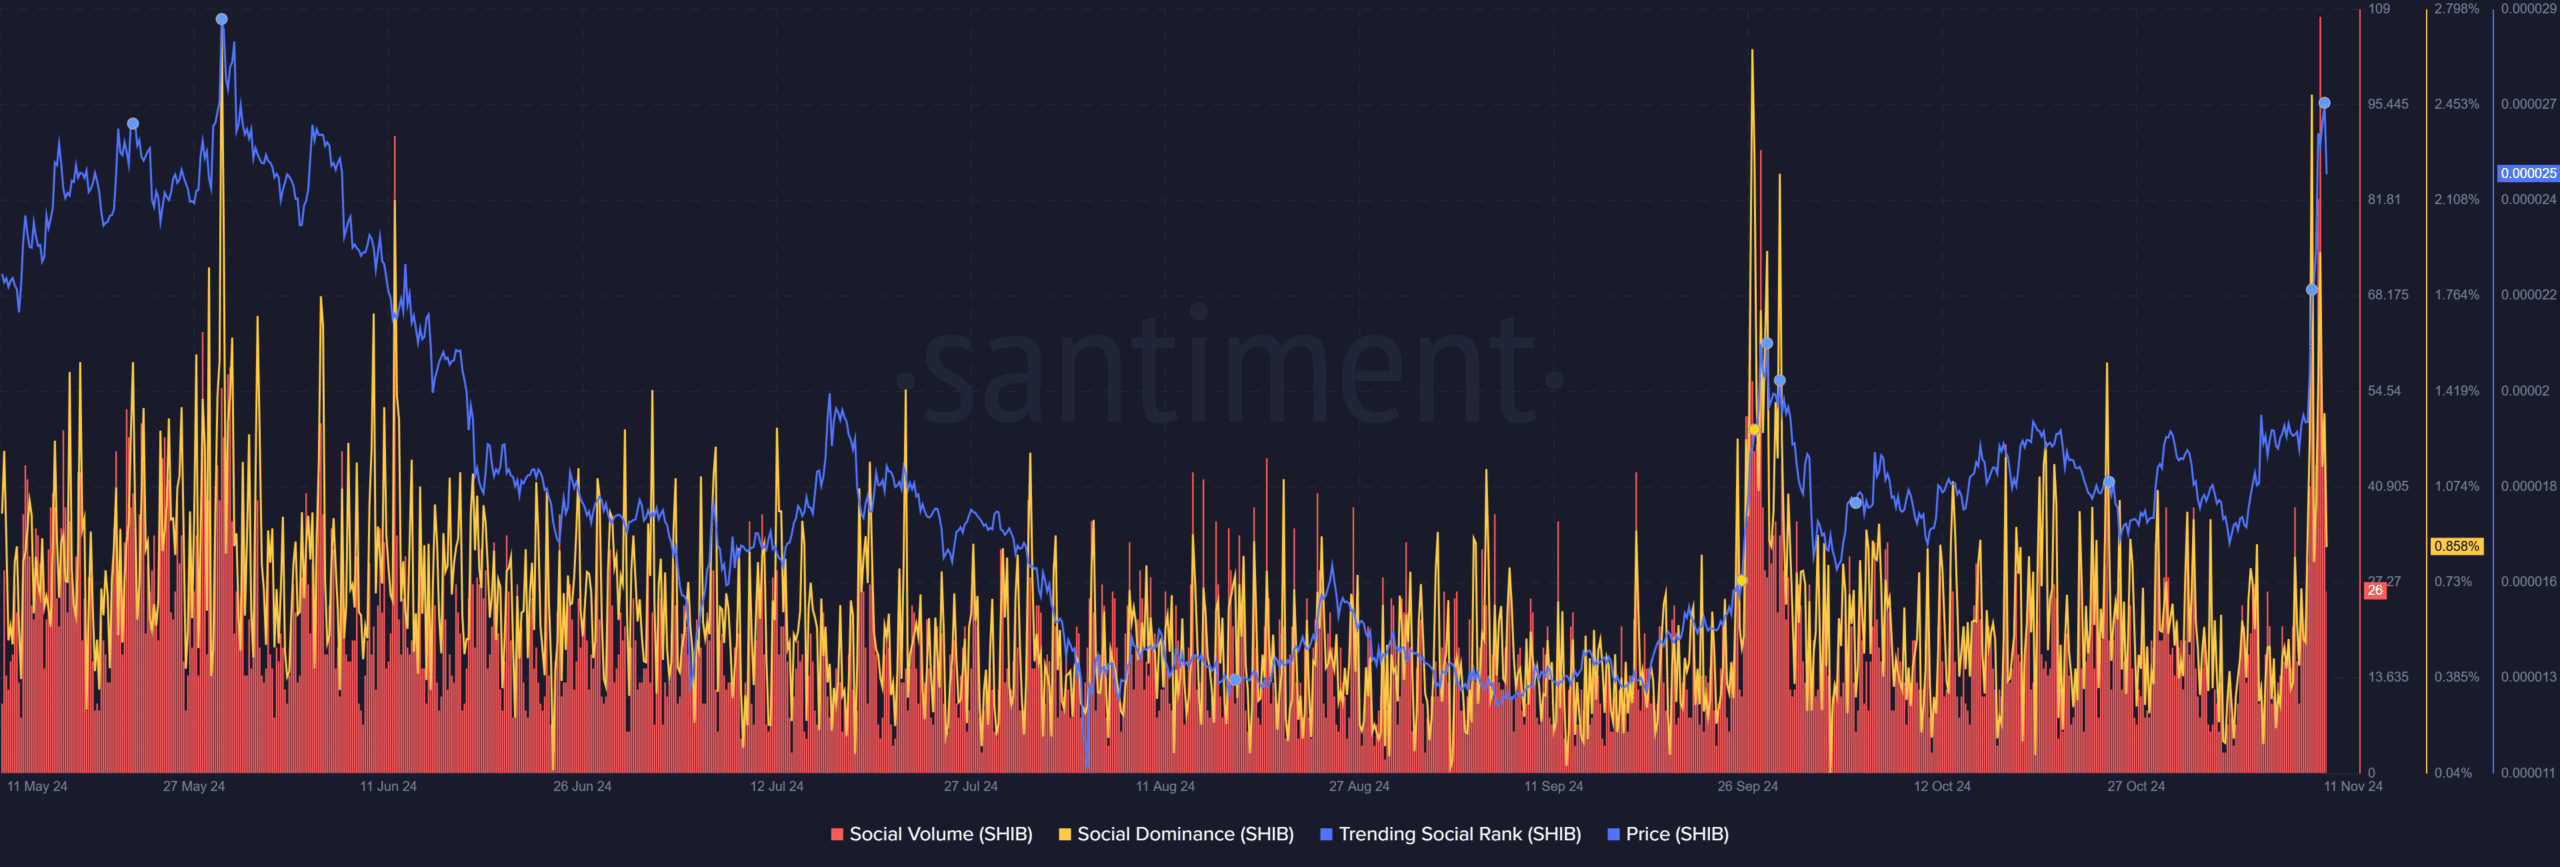2560x867 pixels.
Task: Click the 0.000027 price axis label
Action: pyautogui.click(x=2528, y=104)
